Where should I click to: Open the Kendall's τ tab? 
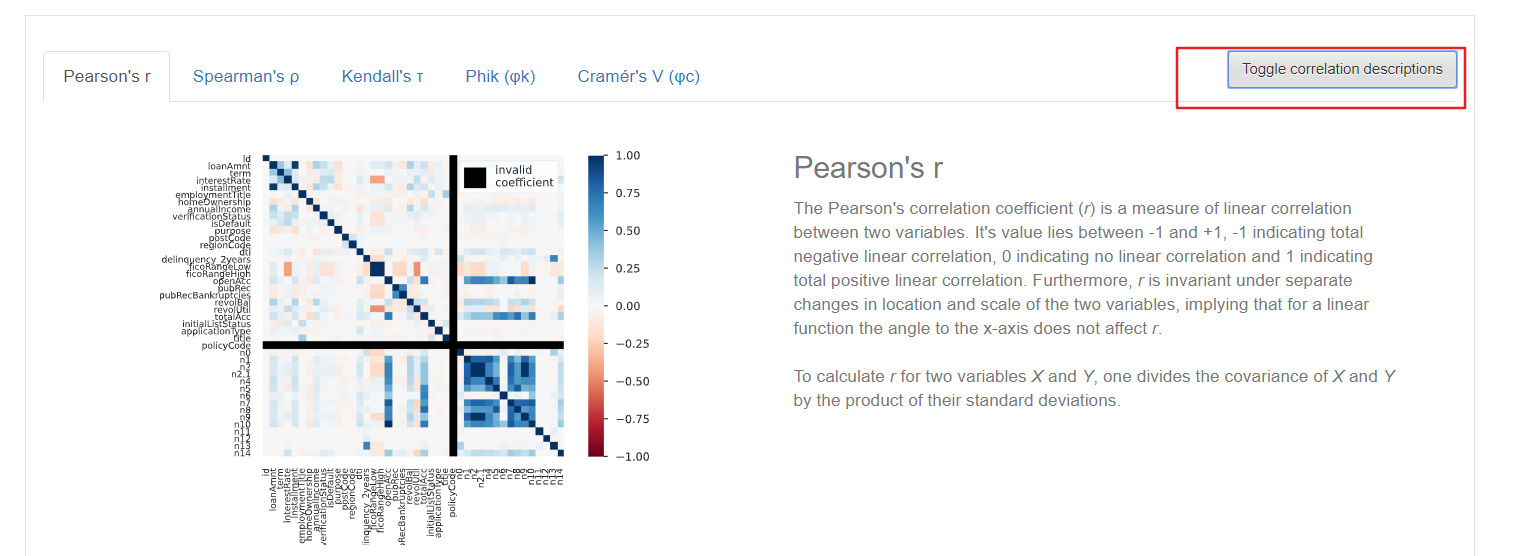382,76
